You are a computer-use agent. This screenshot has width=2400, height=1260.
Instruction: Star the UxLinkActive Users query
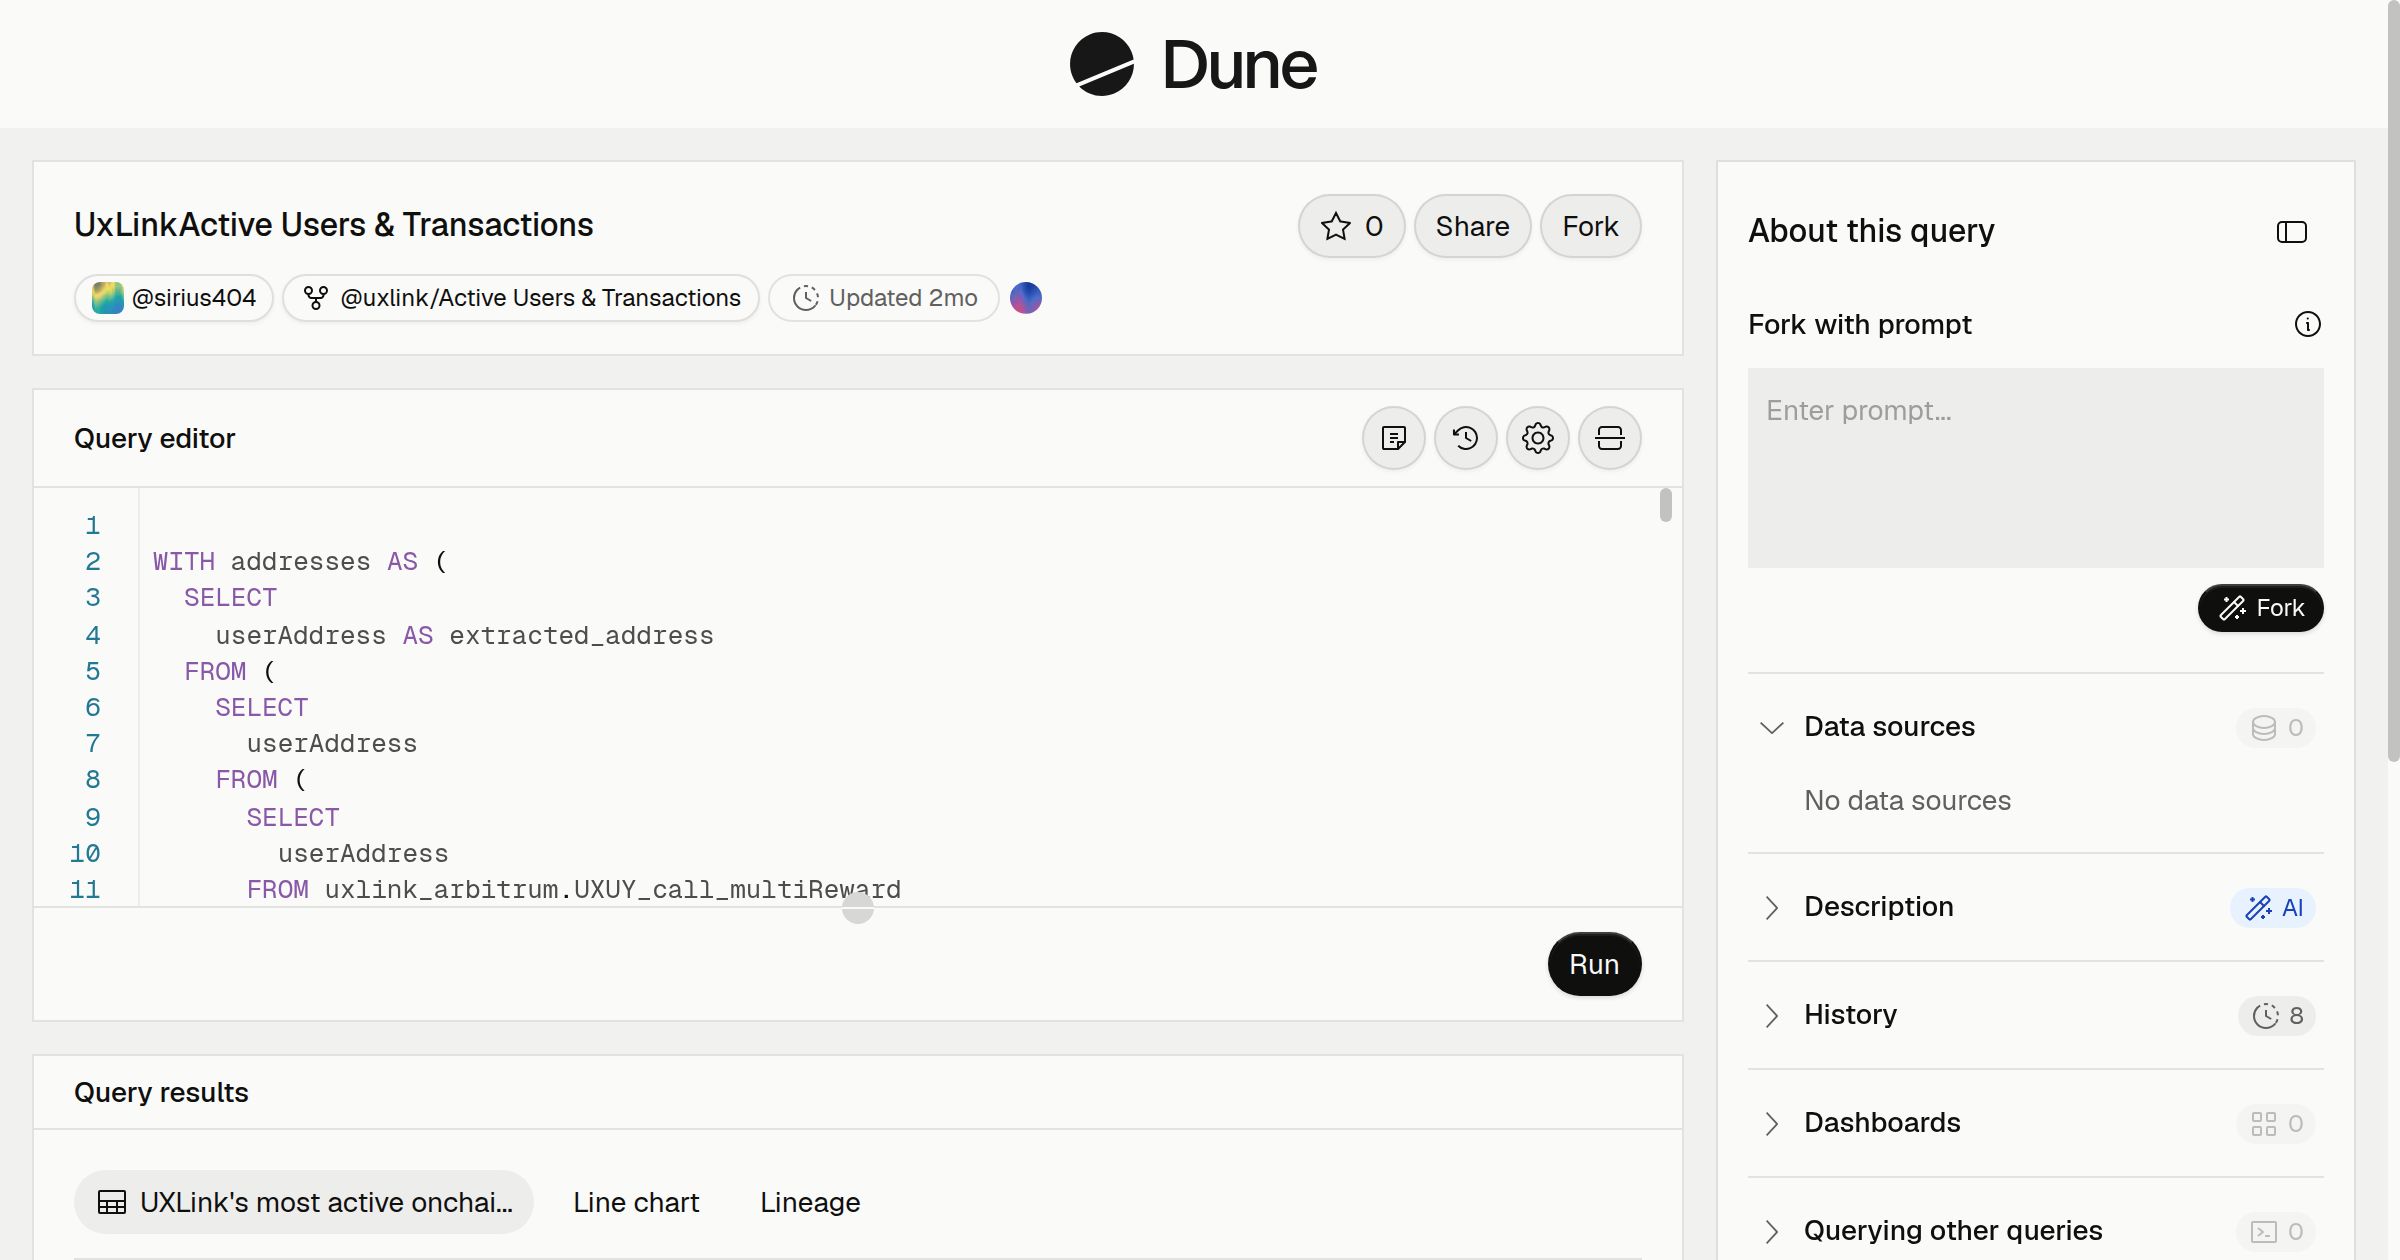click(x=1351, y=226)
